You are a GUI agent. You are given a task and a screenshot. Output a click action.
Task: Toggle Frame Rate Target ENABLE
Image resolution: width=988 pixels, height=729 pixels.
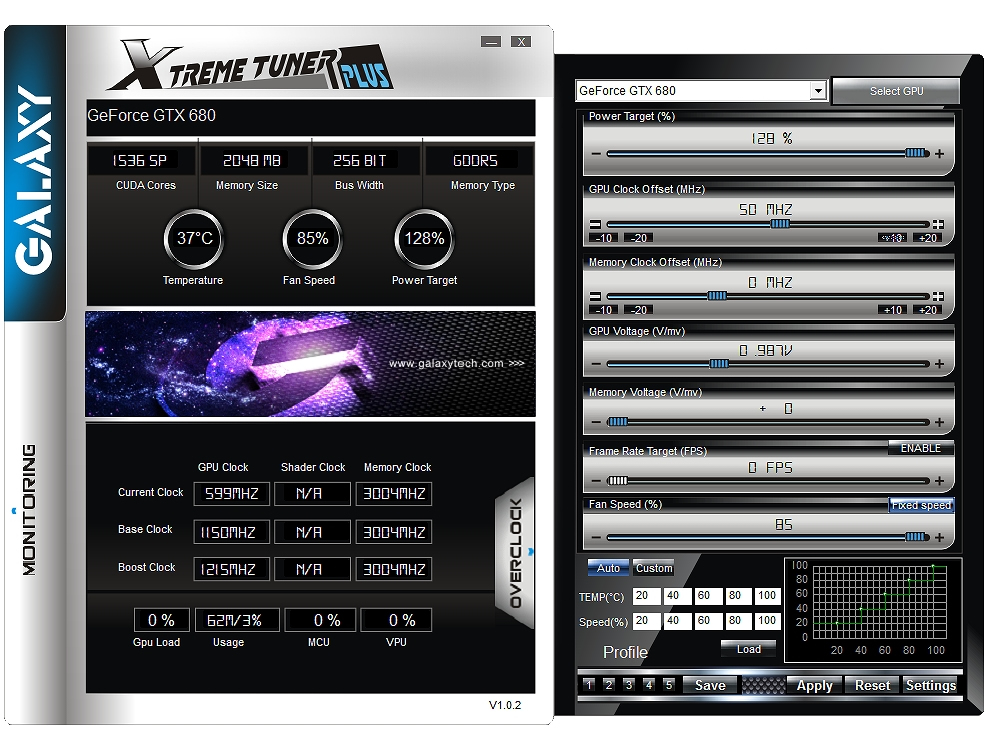coord(921,448)
